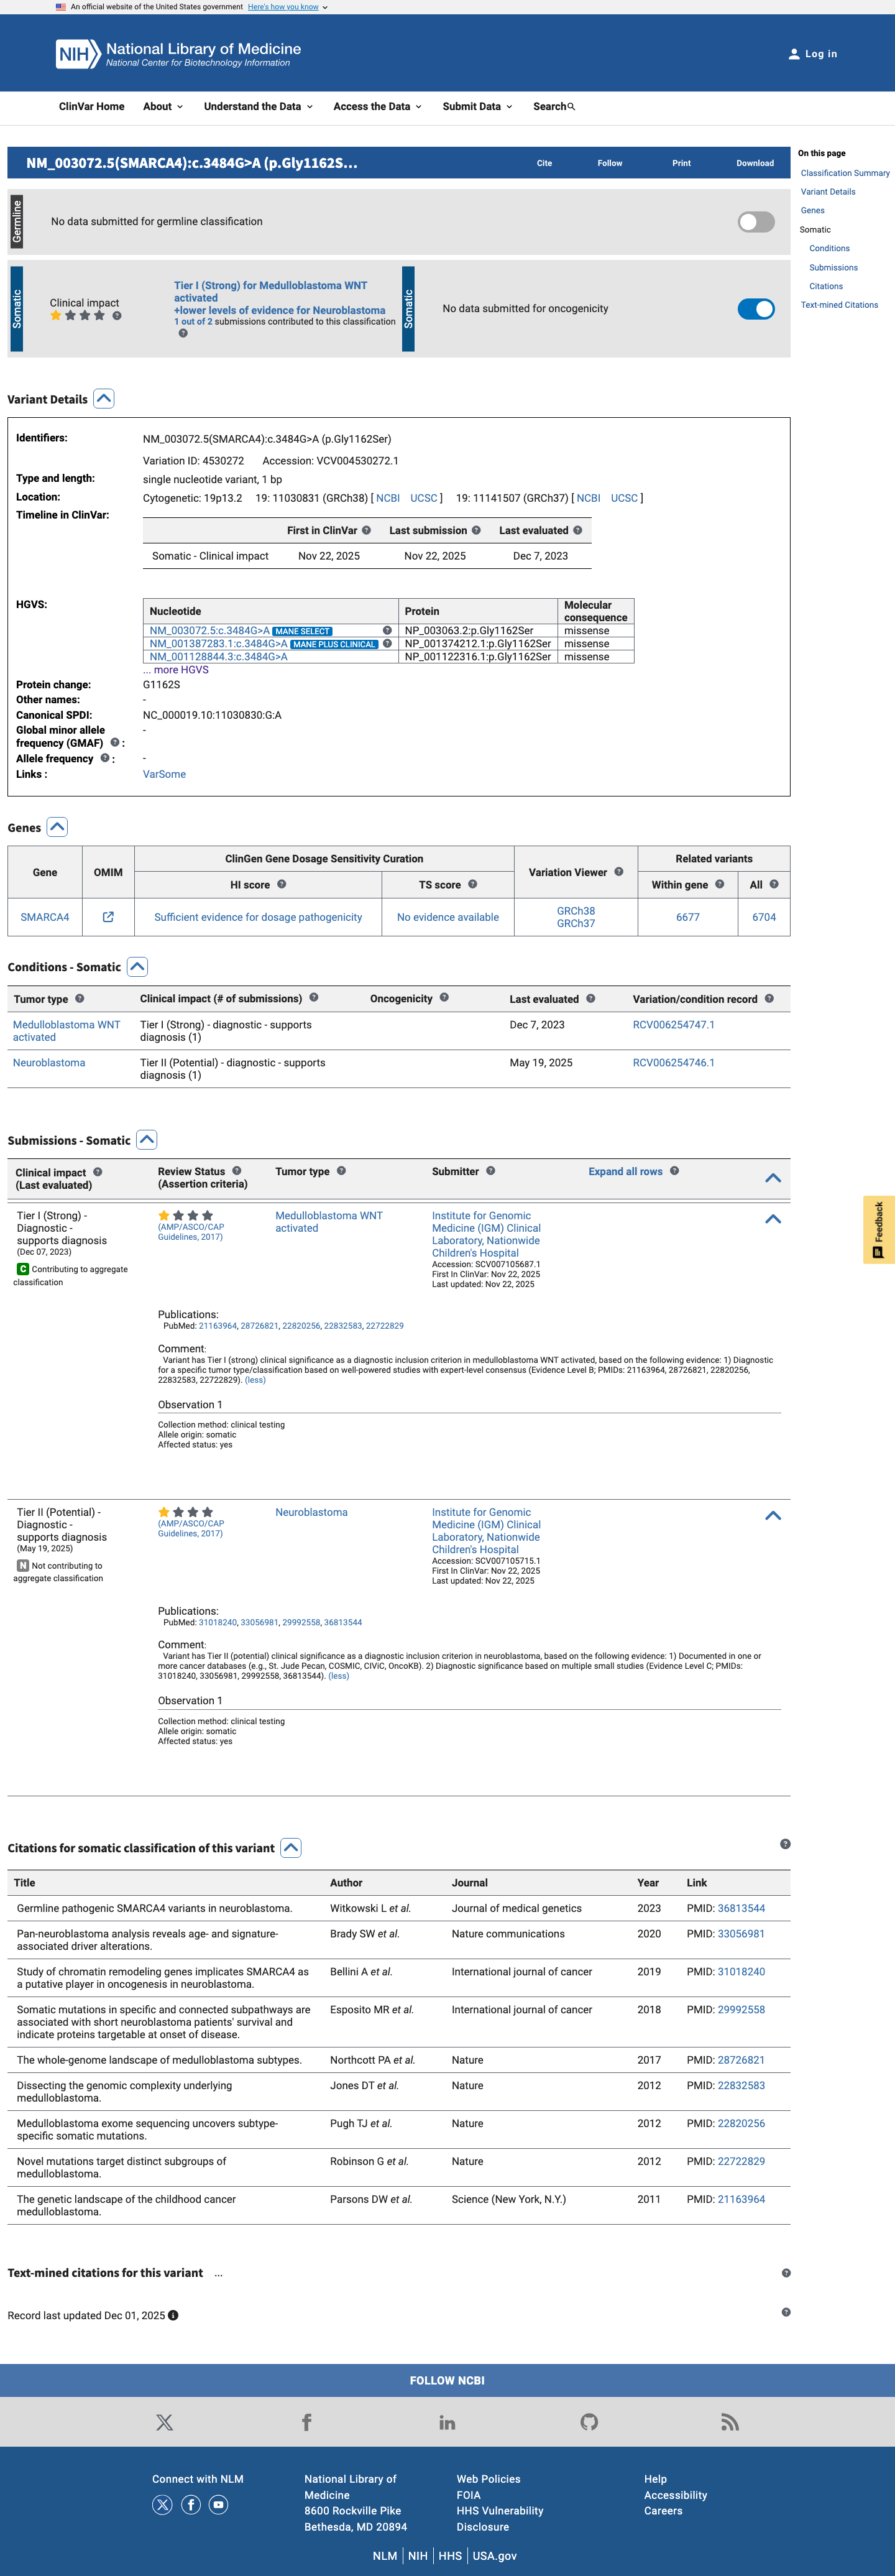
Task: Collapse the Variant Details section
Action: (x=104, y=399)
